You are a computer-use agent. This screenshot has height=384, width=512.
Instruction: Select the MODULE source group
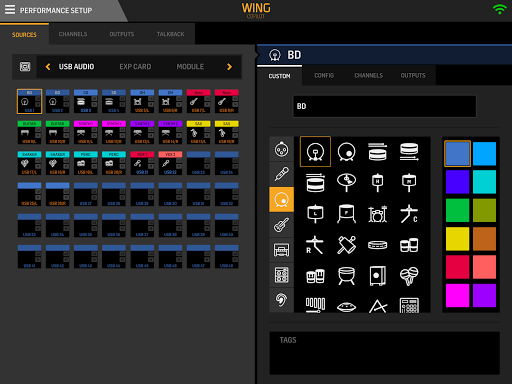click(x=190, y=67)
